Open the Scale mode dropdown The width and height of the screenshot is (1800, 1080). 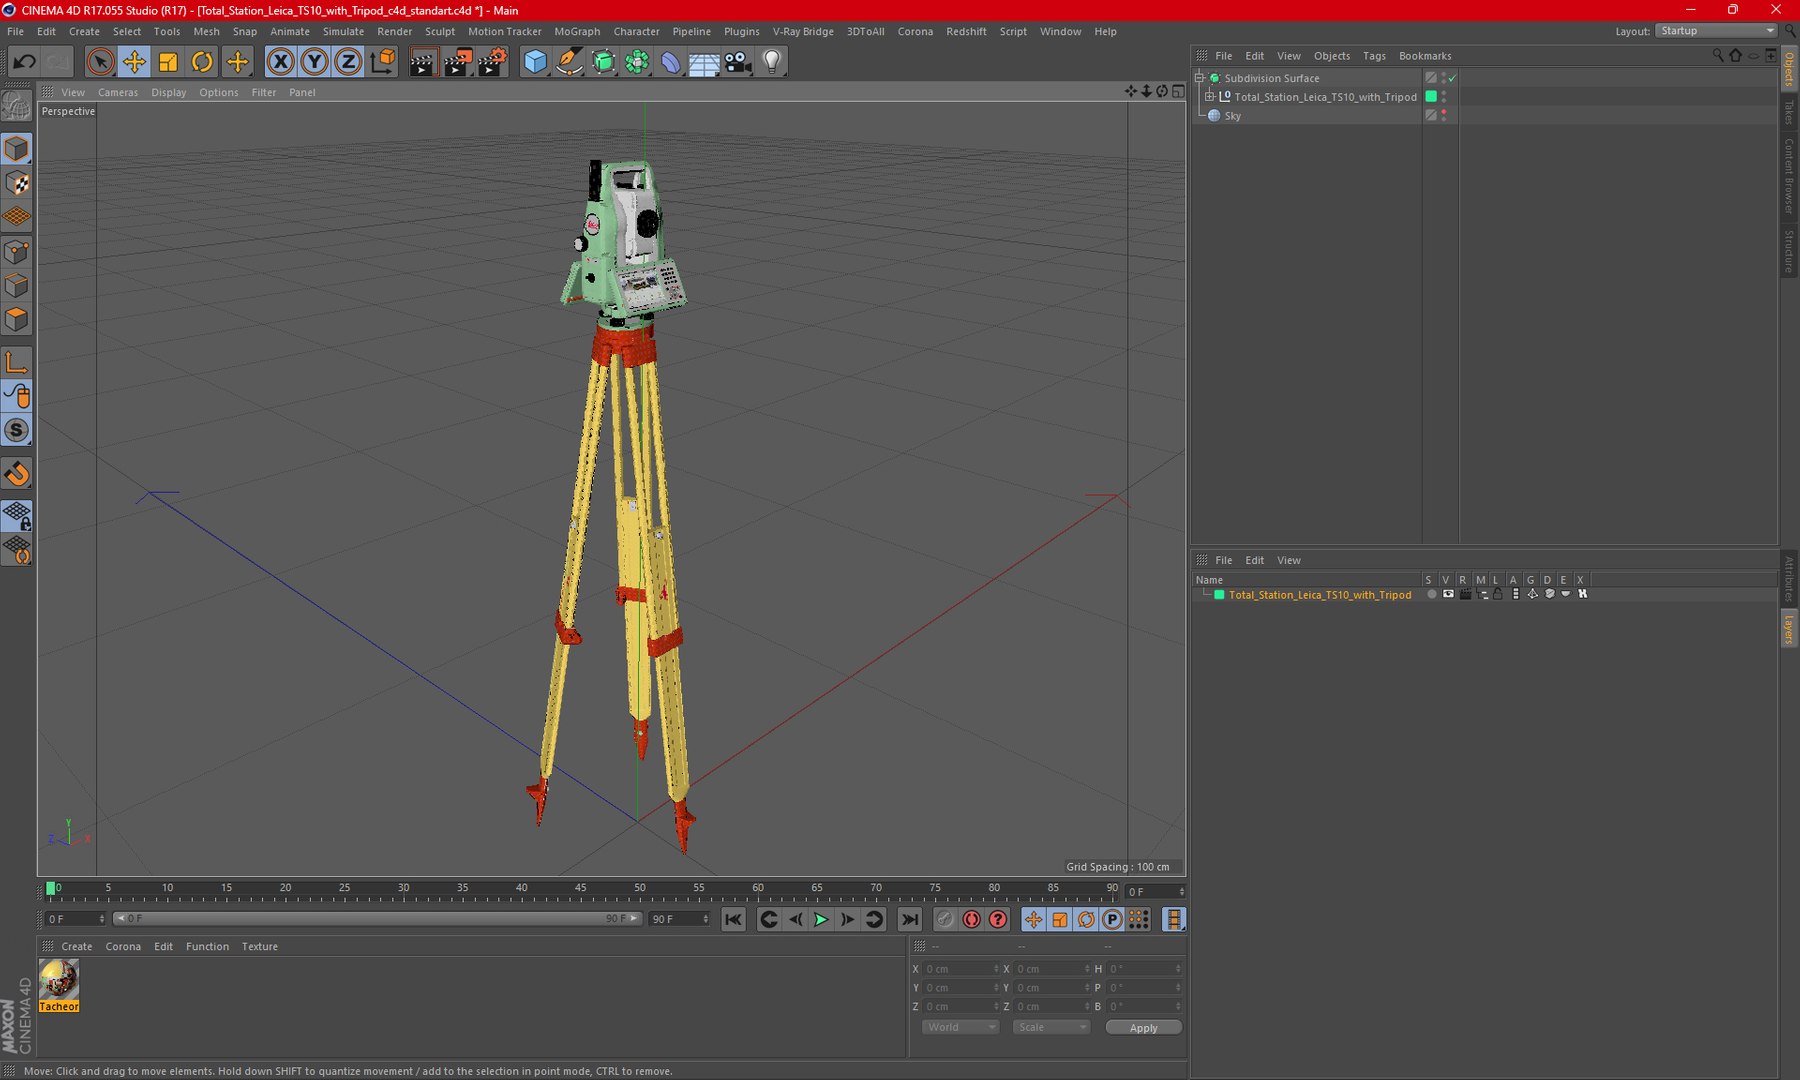click(x=1050, y=1027)
